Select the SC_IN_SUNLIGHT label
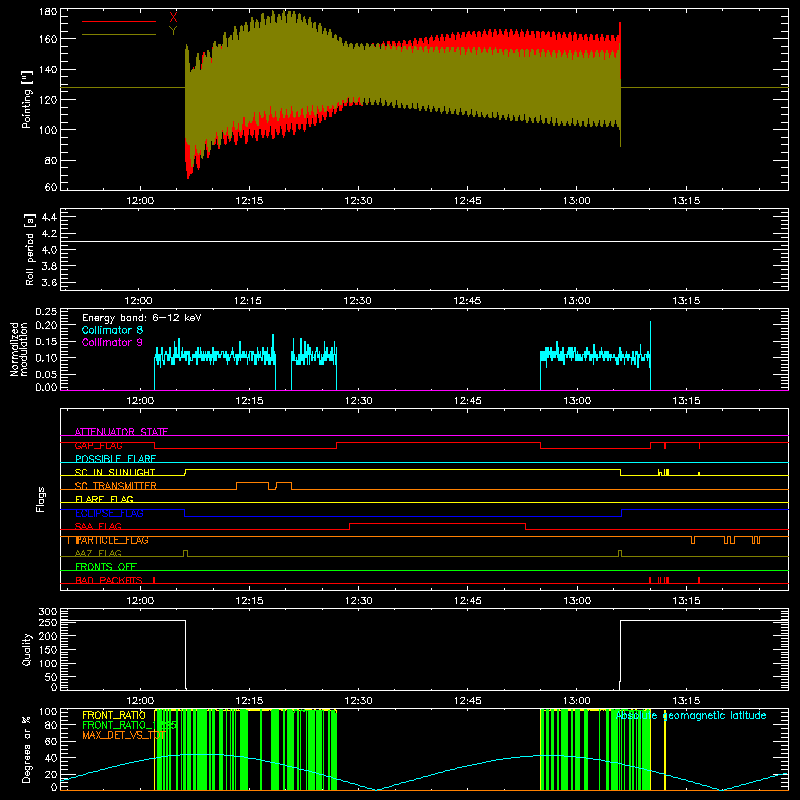Screen dimensions: 800x800 115,472
